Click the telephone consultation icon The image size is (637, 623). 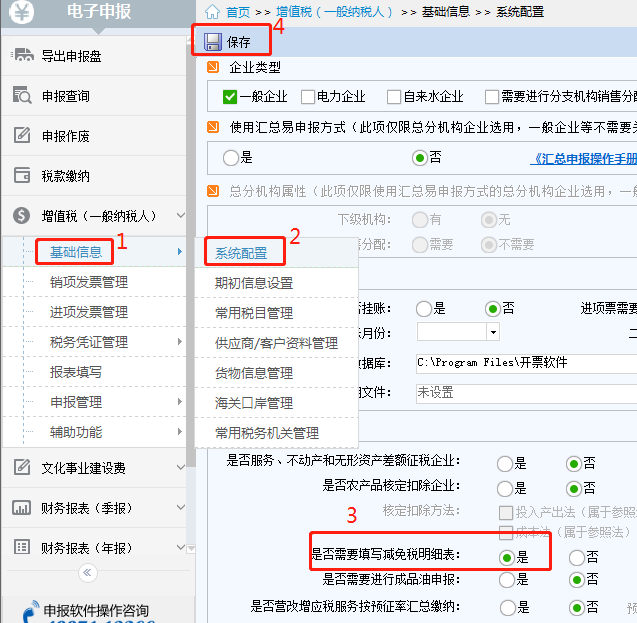tap(31, 612)
